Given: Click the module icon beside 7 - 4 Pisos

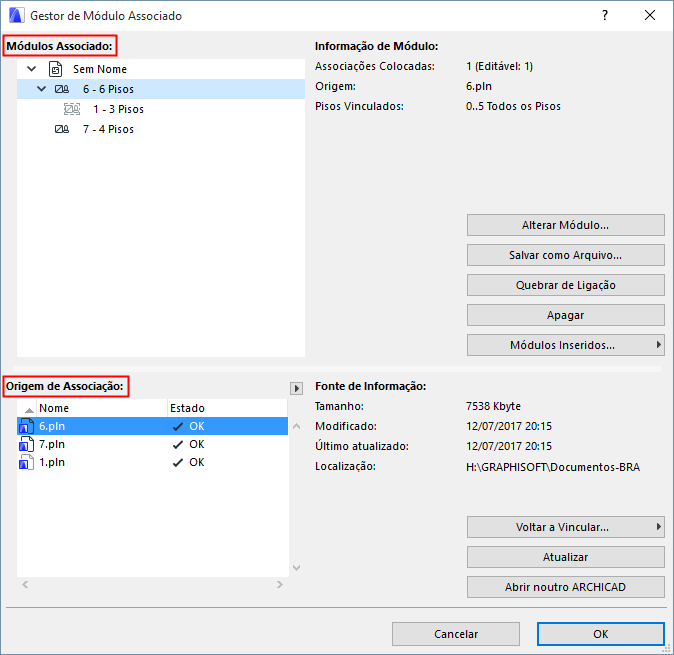Looking at the screenshot, I should [61, 129].
